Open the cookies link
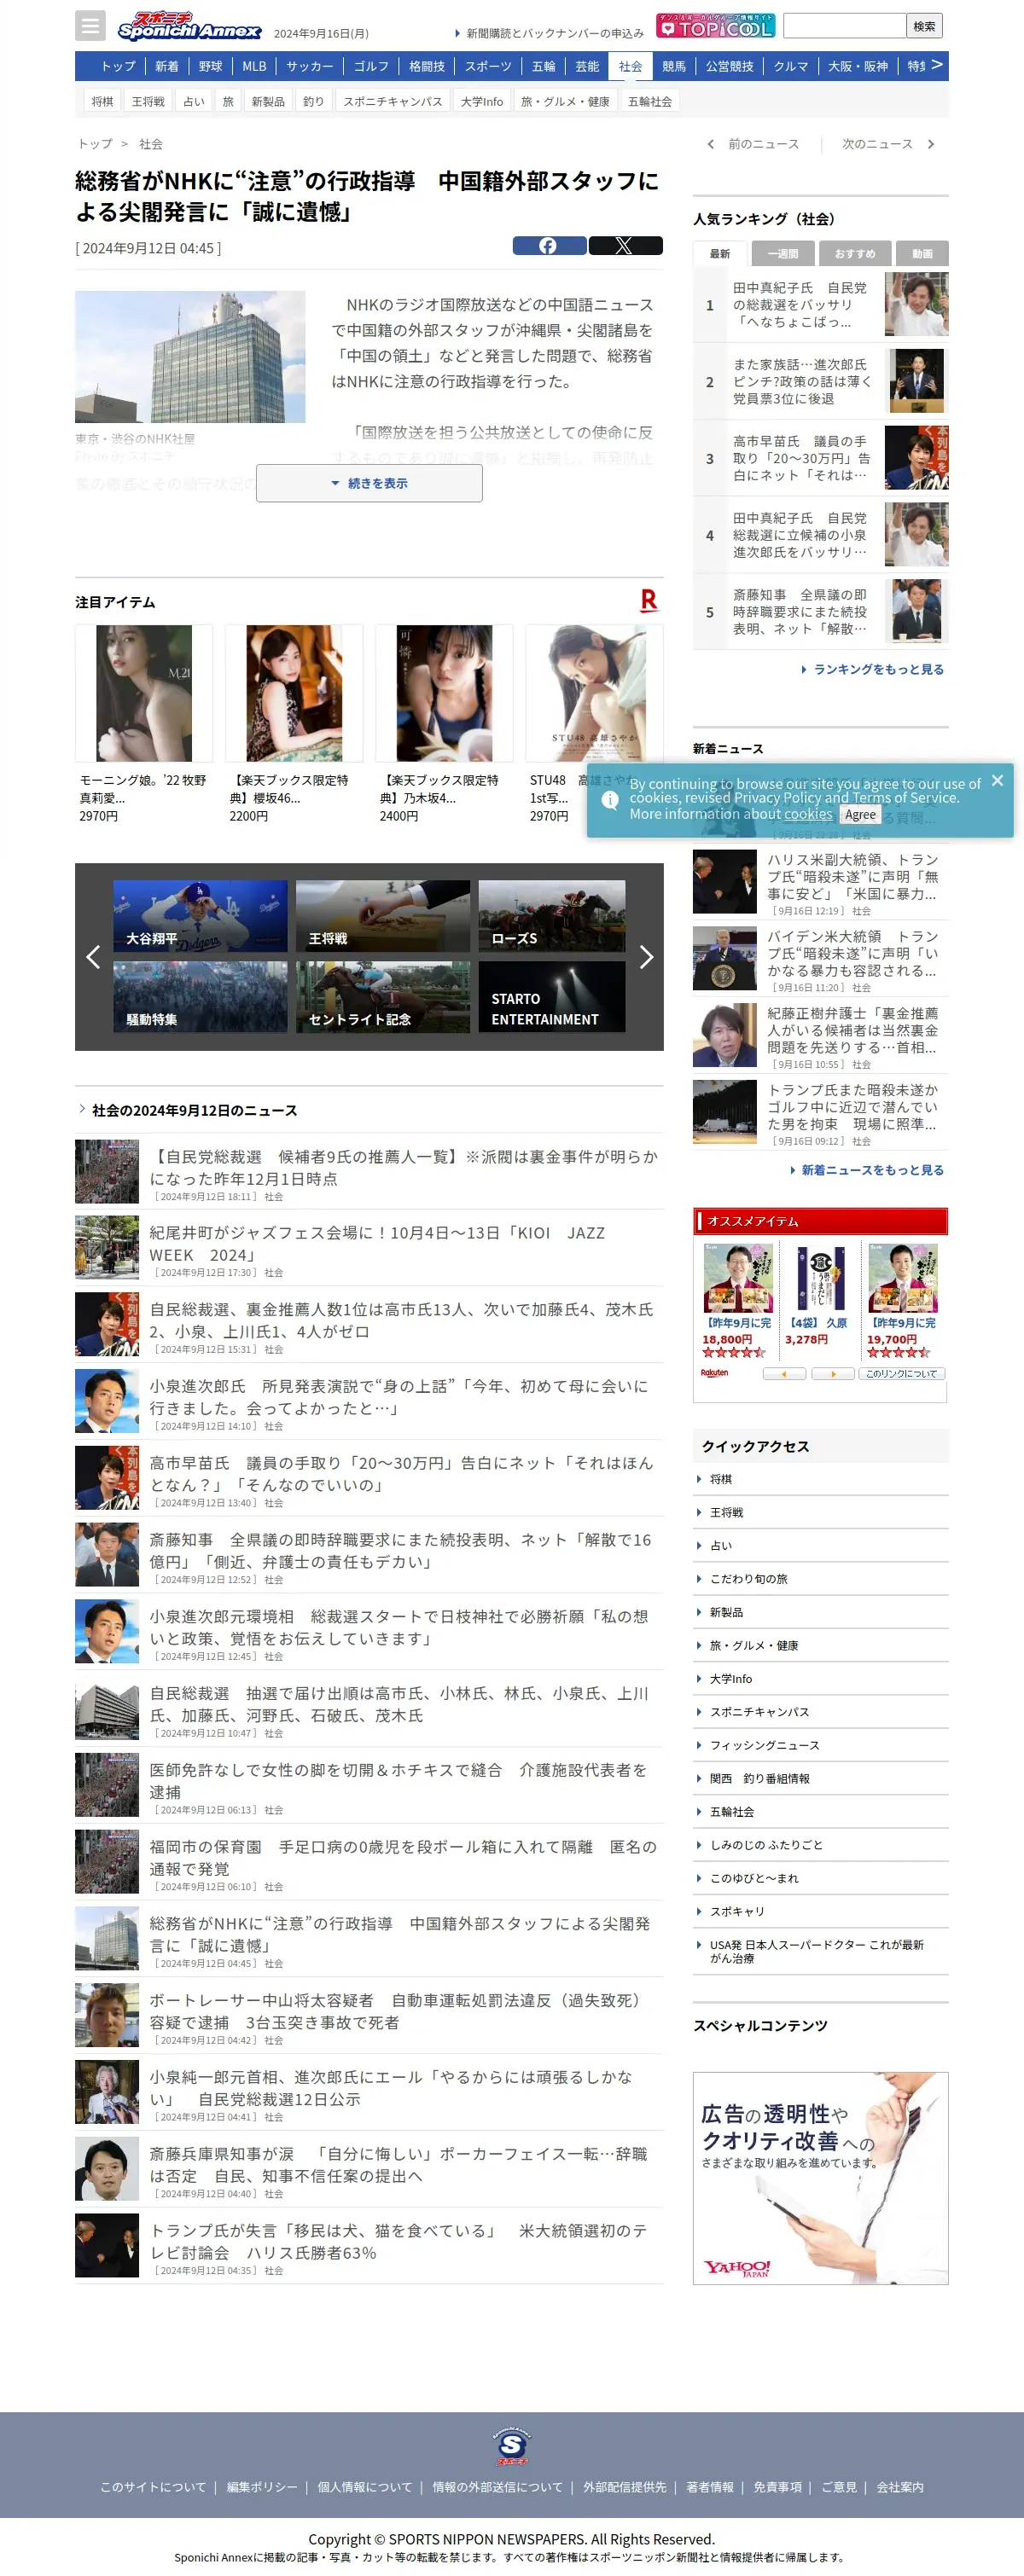 [x=808, y=814]
